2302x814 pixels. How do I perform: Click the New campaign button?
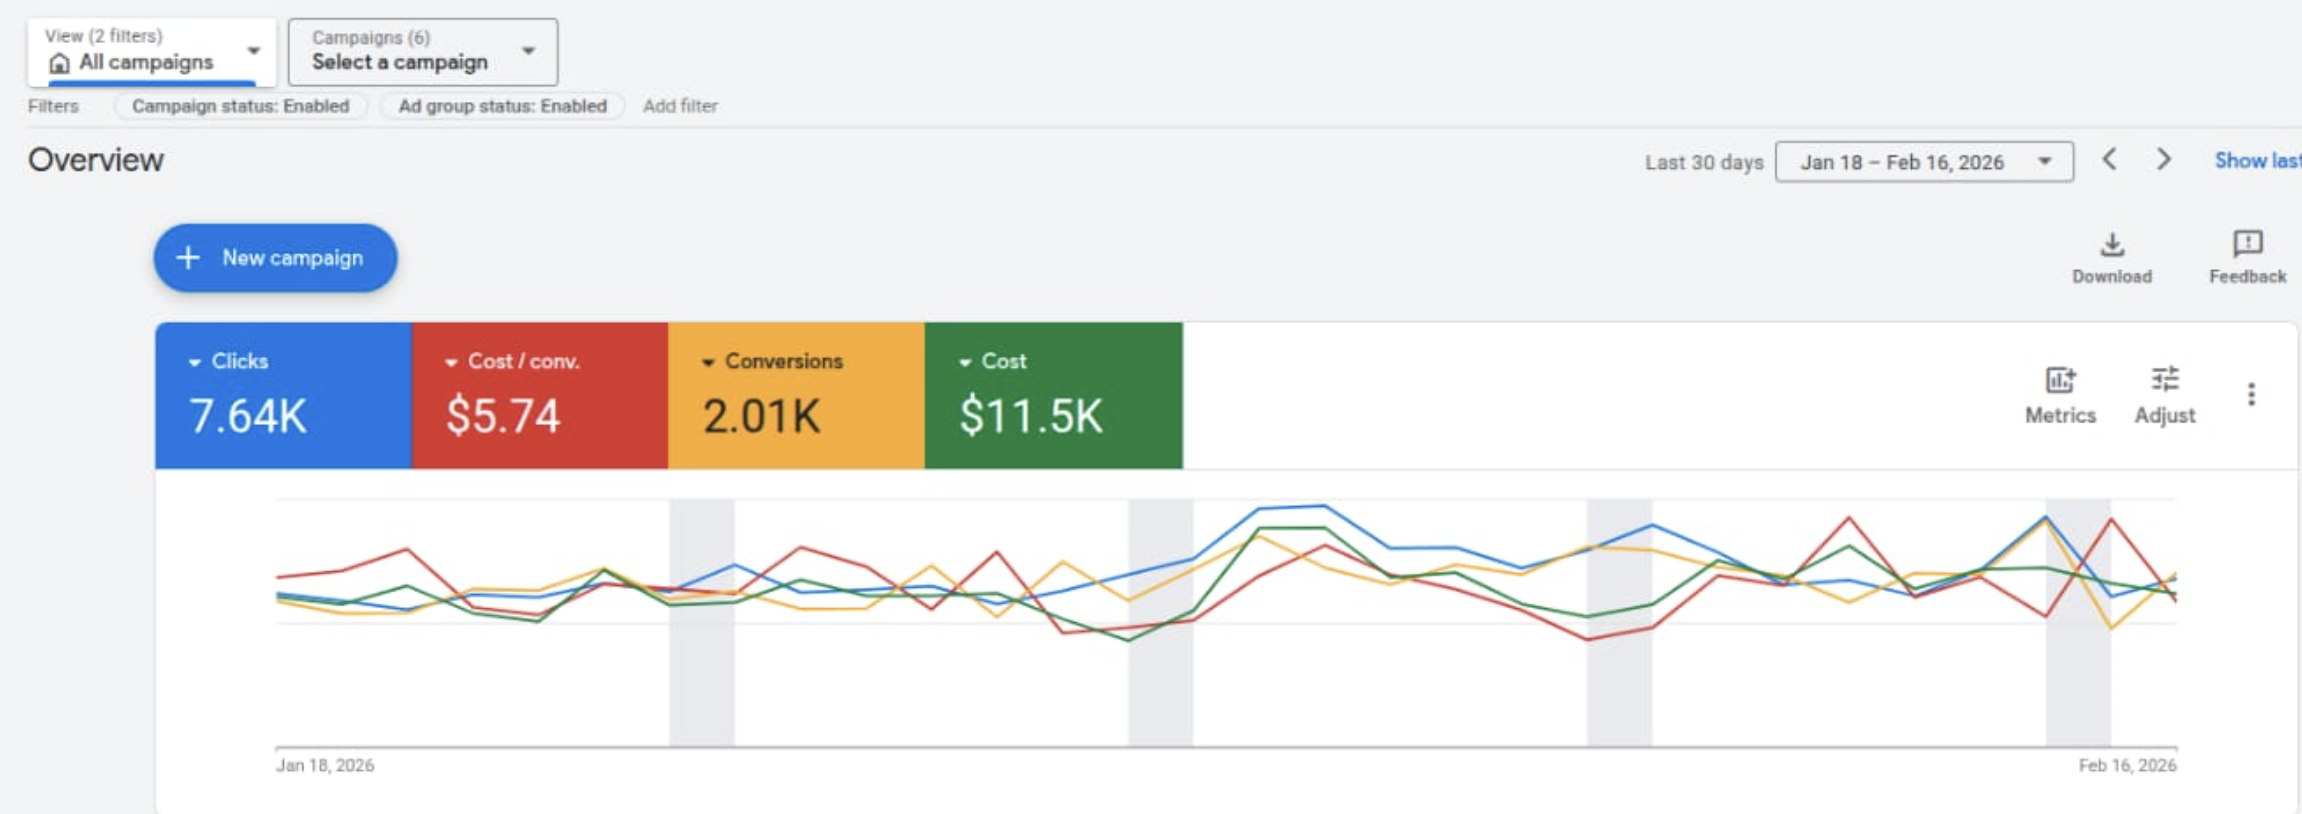coord(275,257)
